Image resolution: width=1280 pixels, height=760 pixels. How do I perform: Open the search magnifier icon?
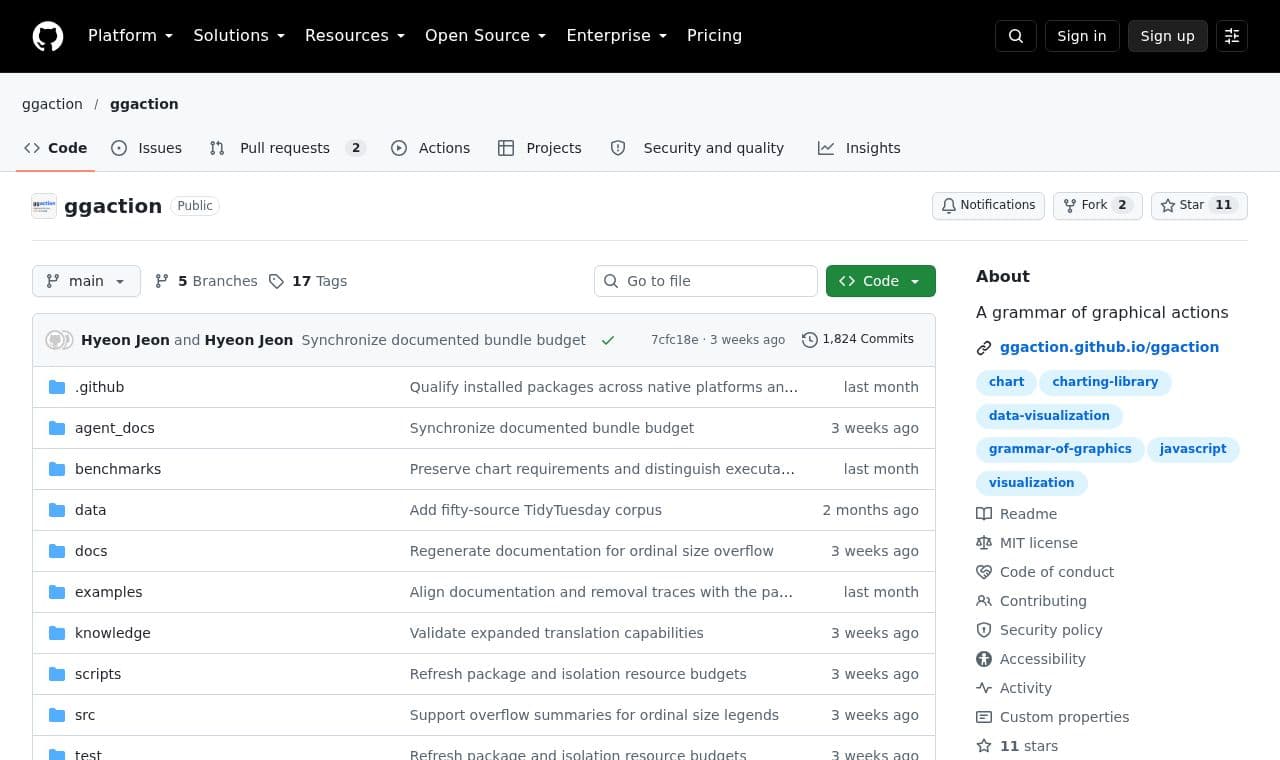tap(1016, 36)
